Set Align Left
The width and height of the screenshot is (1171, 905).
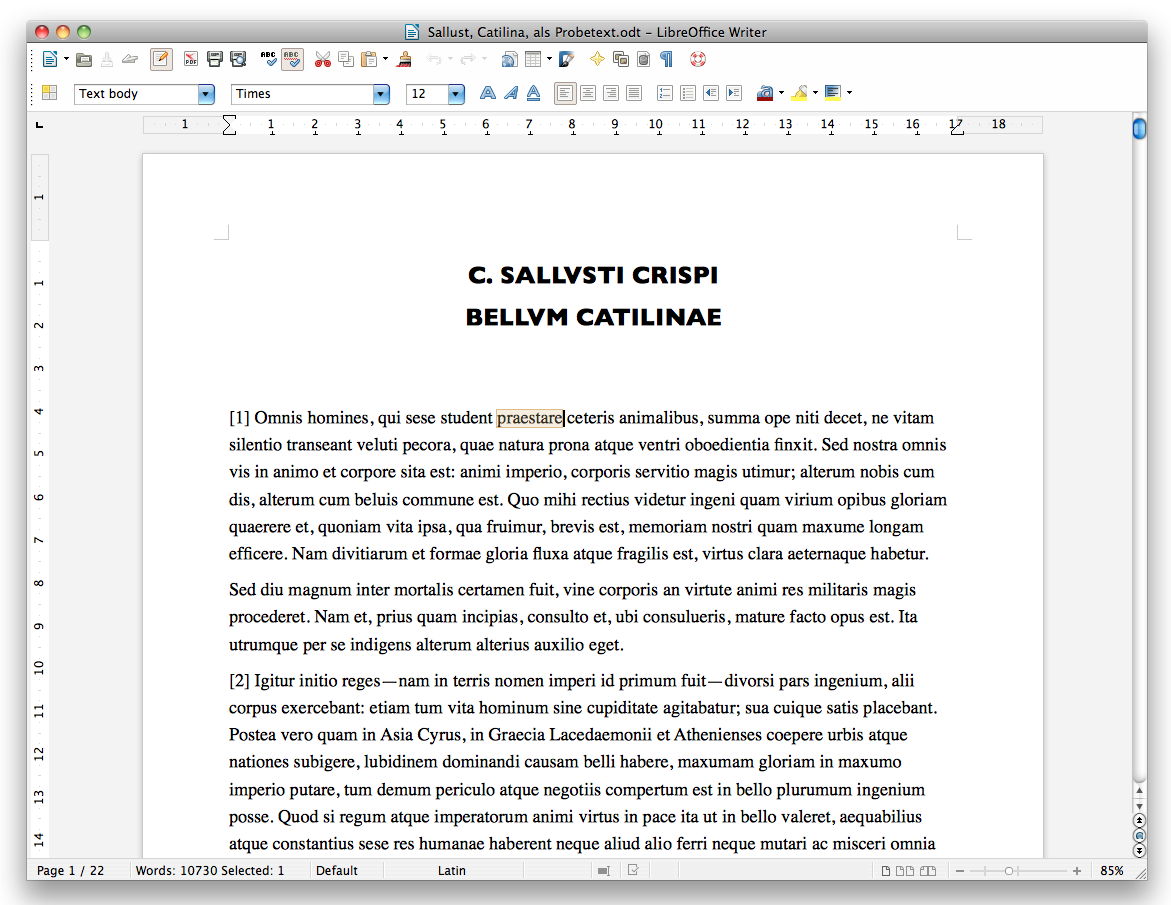click(x=565, y=93)
